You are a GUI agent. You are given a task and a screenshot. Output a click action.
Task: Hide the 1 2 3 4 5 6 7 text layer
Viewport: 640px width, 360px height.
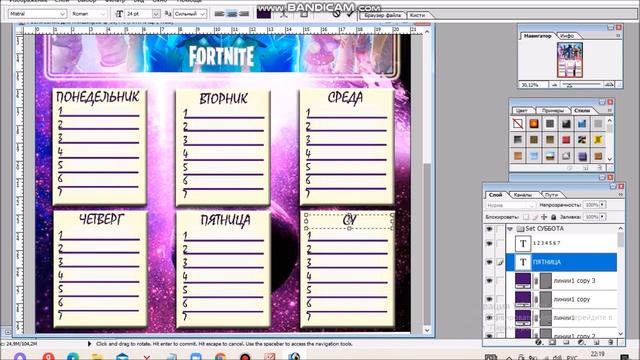pyautogui.click(x=489, y=243)
